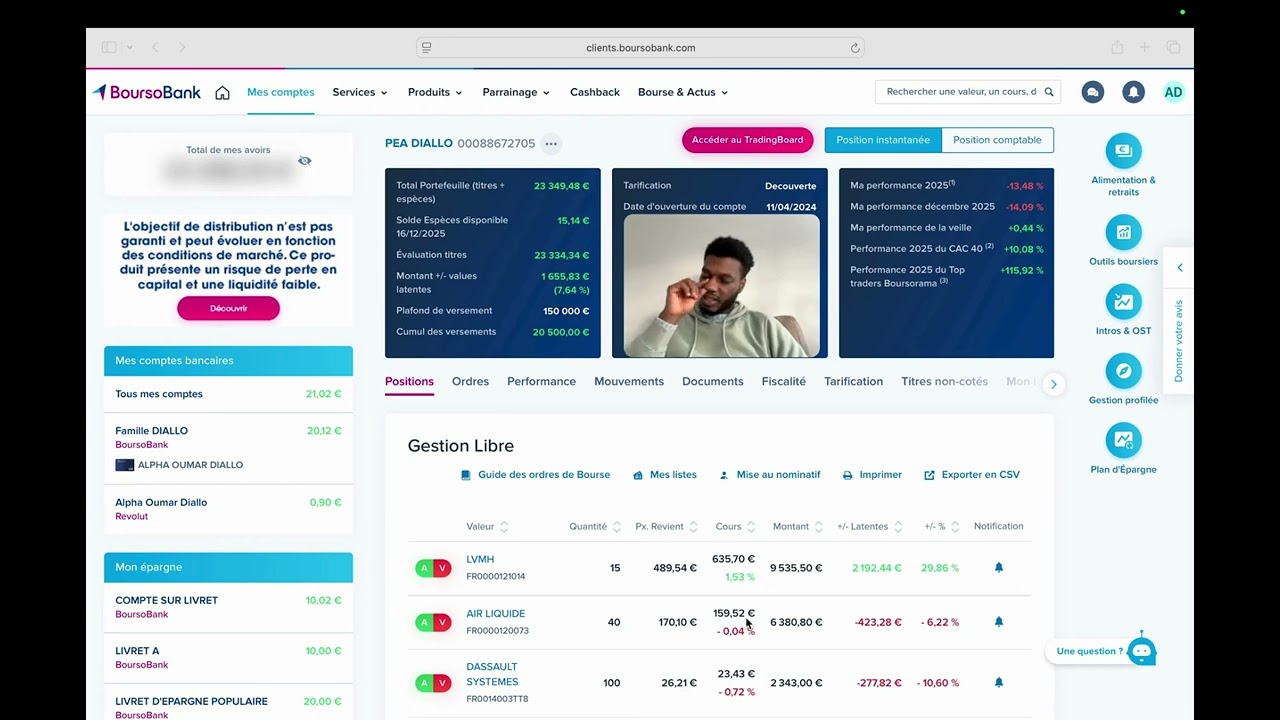Open the Mes comptes menu

point(281,92)
